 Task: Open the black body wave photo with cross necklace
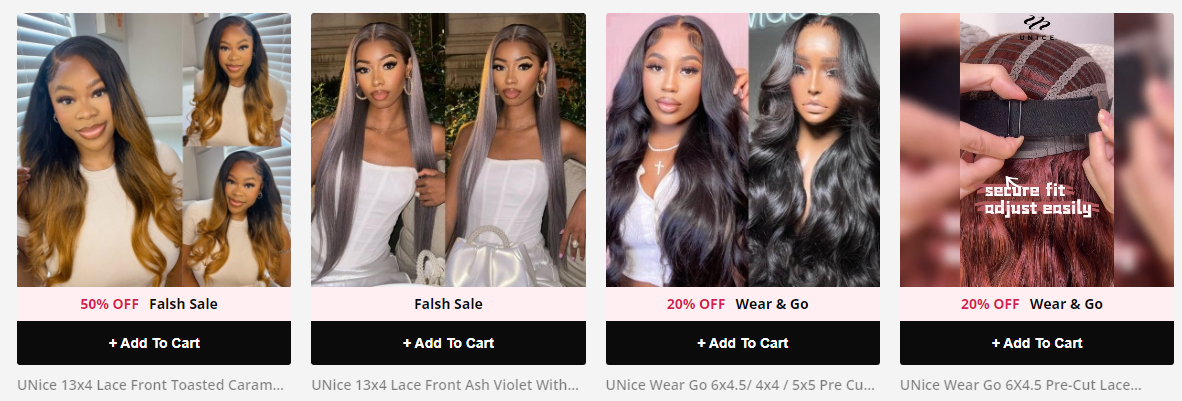coord(676,150)
